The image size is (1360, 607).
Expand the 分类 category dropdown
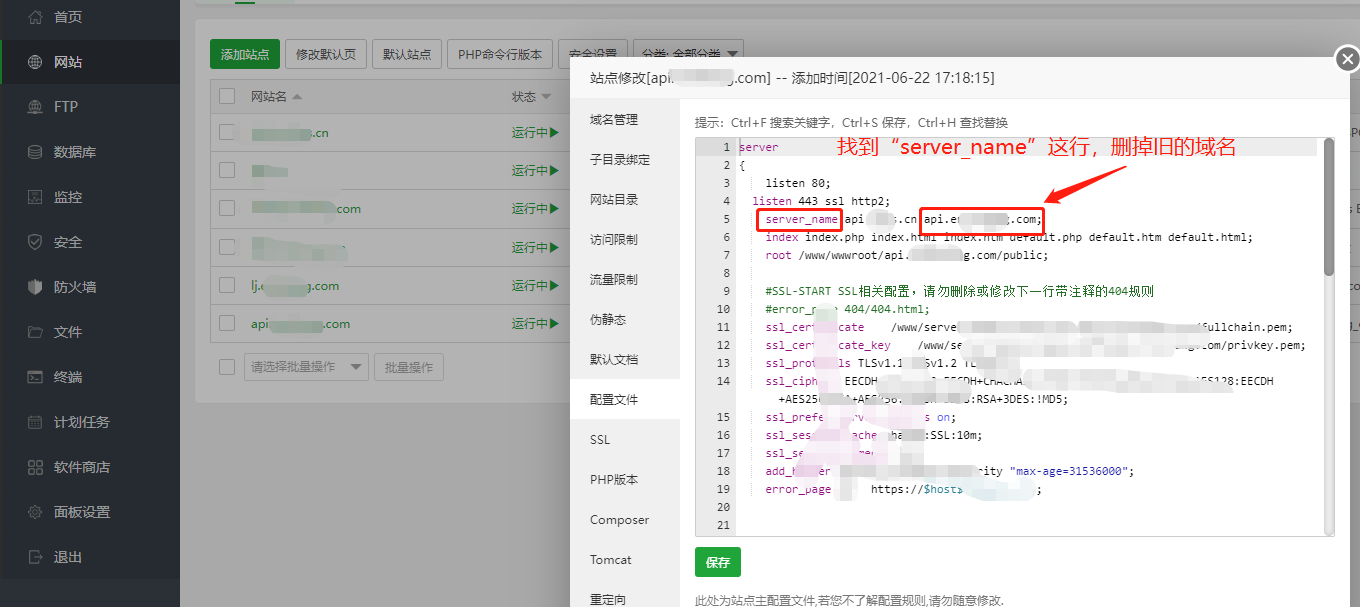688,54
